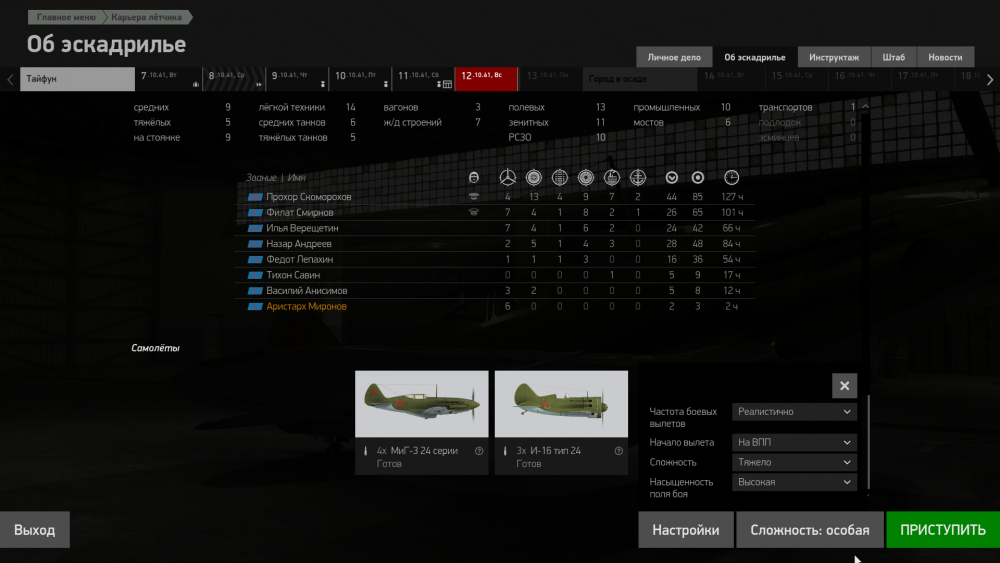Viewport: 1000px width, 563px height.
Task: Open the Инструктаж tab
Action: click(834, 57)
